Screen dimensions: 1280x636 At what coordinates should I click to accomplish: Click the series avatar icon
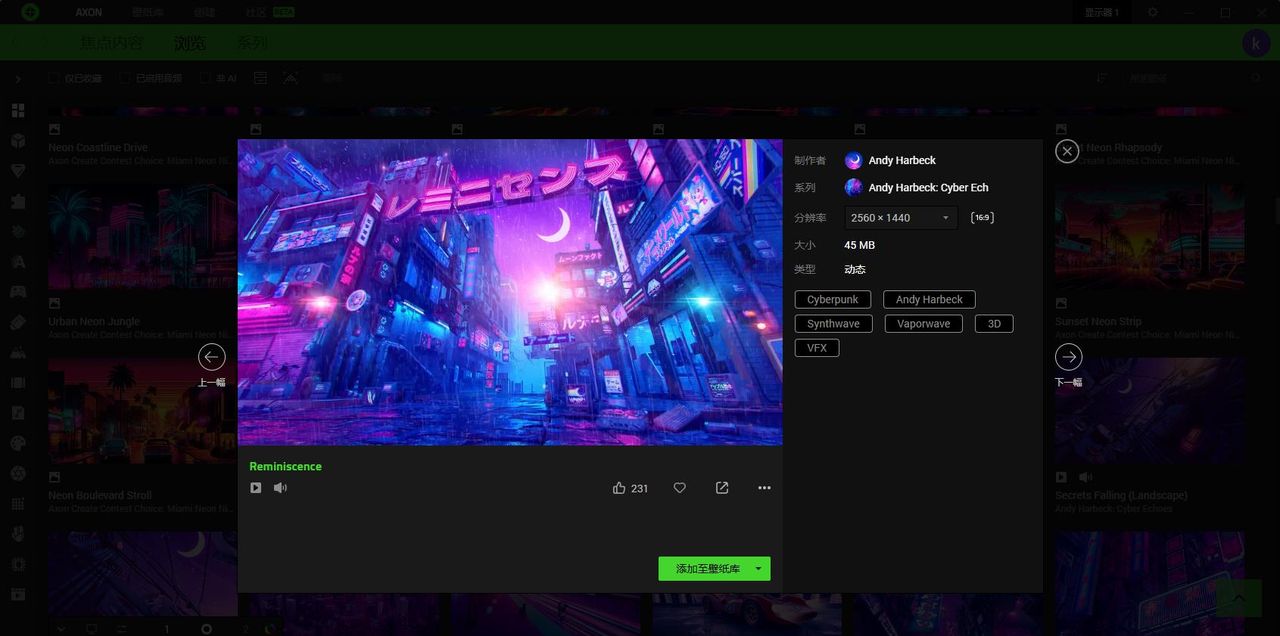pos(854,188)
